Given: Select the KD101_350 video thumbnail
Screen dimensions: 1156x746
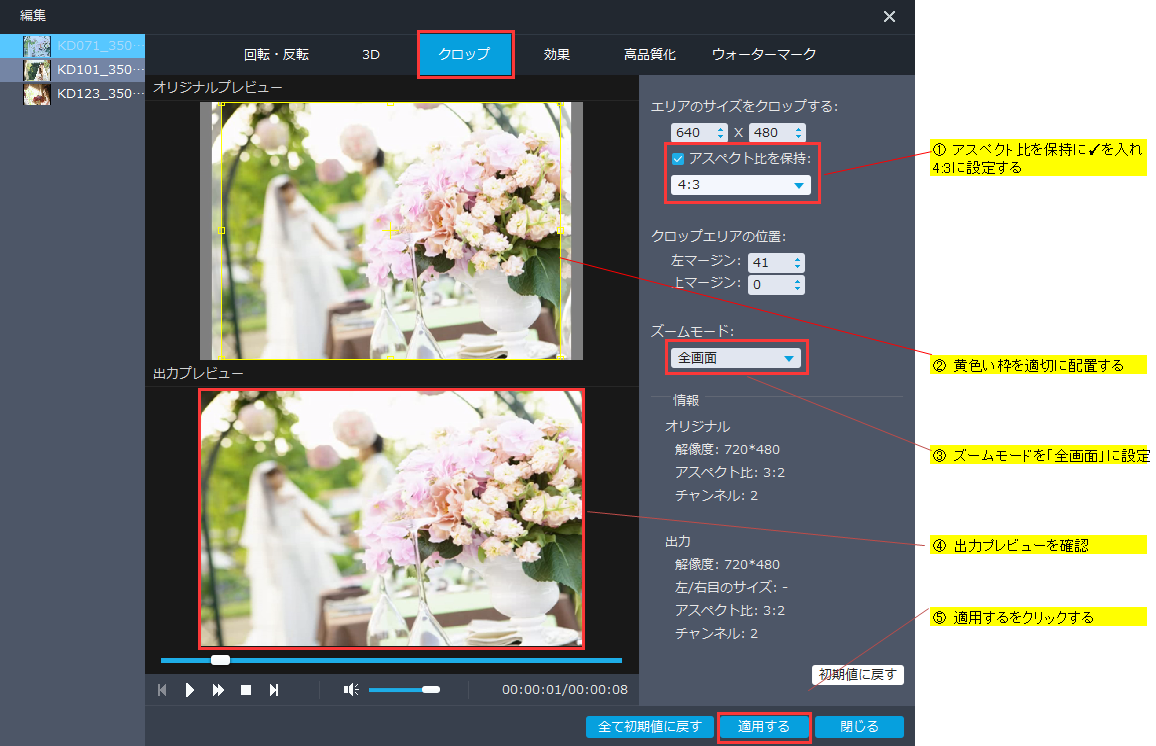Looking at the screenshot, I should [x=38, y=70].
